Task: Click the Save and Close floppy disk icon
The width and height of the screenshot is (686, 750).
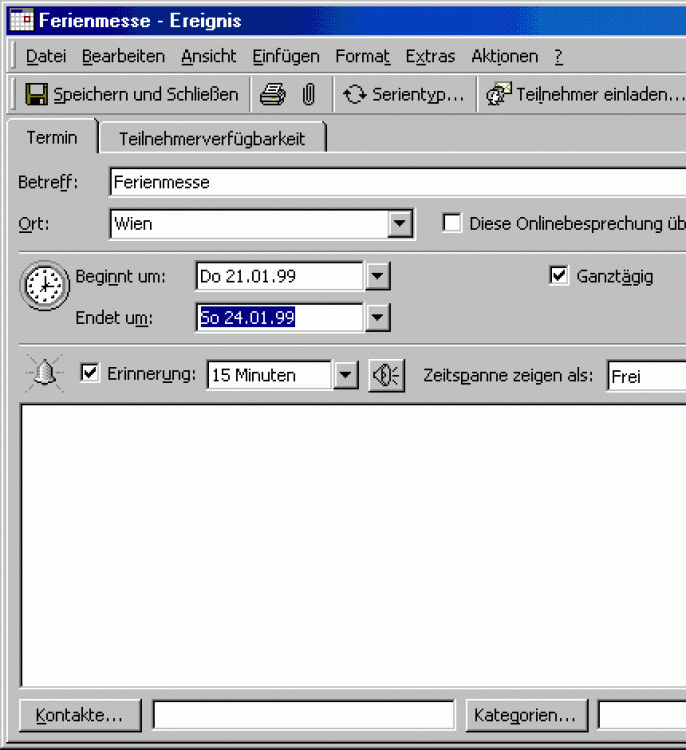Action: point(36,95)
